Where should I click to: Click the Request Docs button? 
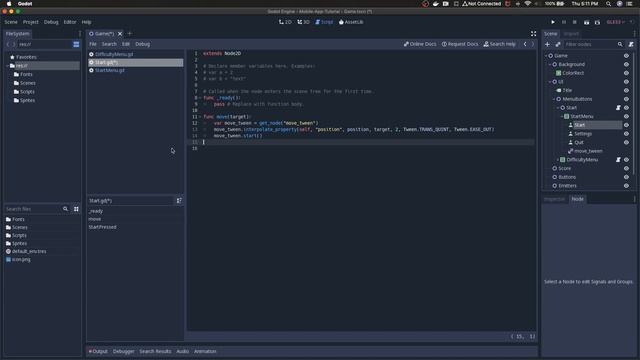click(x=460, y=44)
